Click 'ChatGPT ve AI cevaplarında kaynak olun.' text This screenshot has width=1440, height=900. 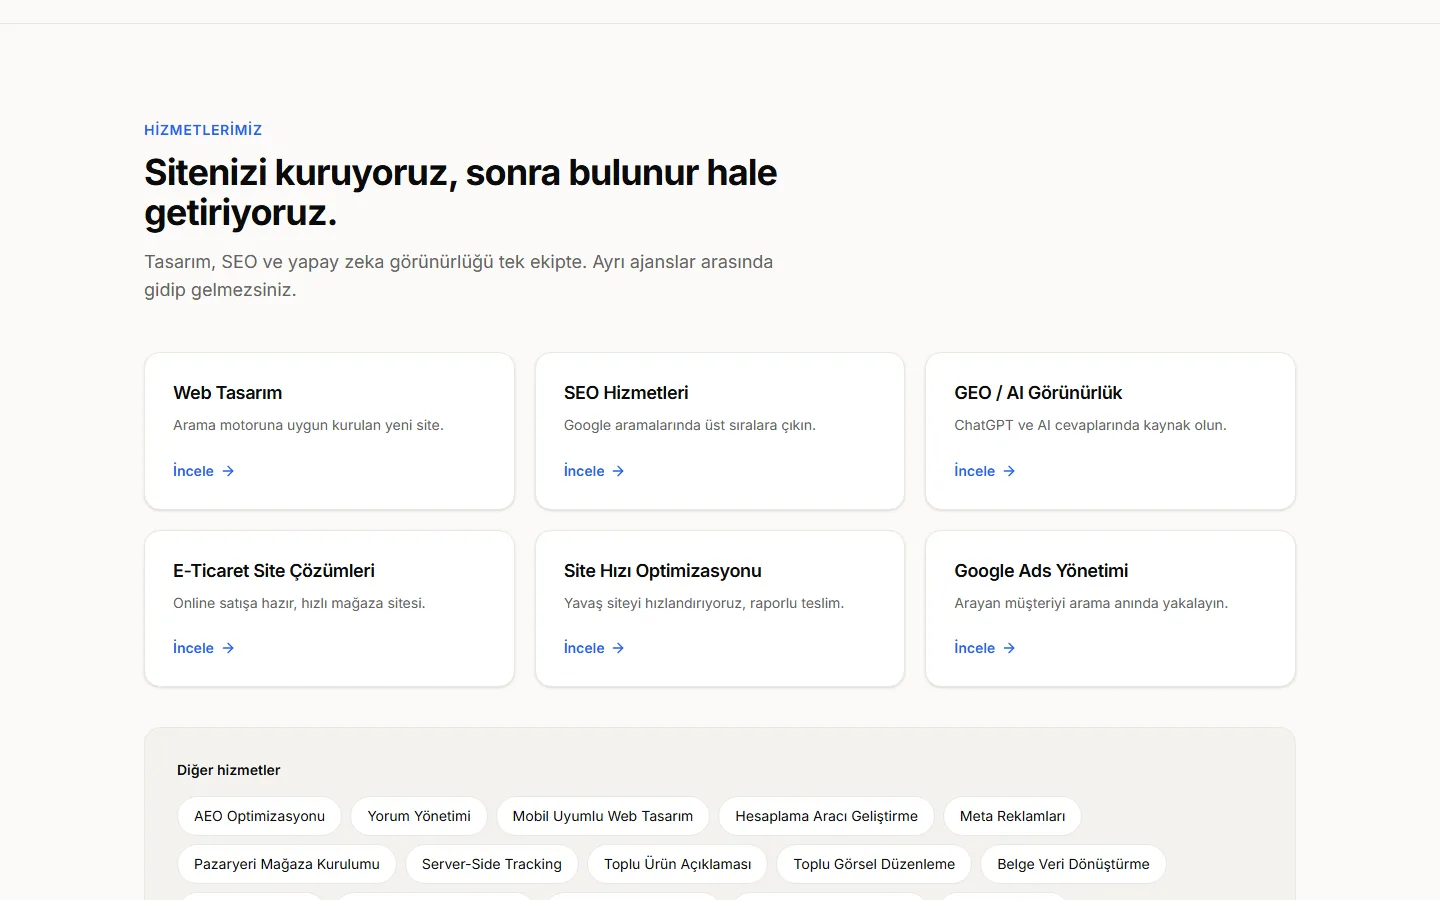1090,425
